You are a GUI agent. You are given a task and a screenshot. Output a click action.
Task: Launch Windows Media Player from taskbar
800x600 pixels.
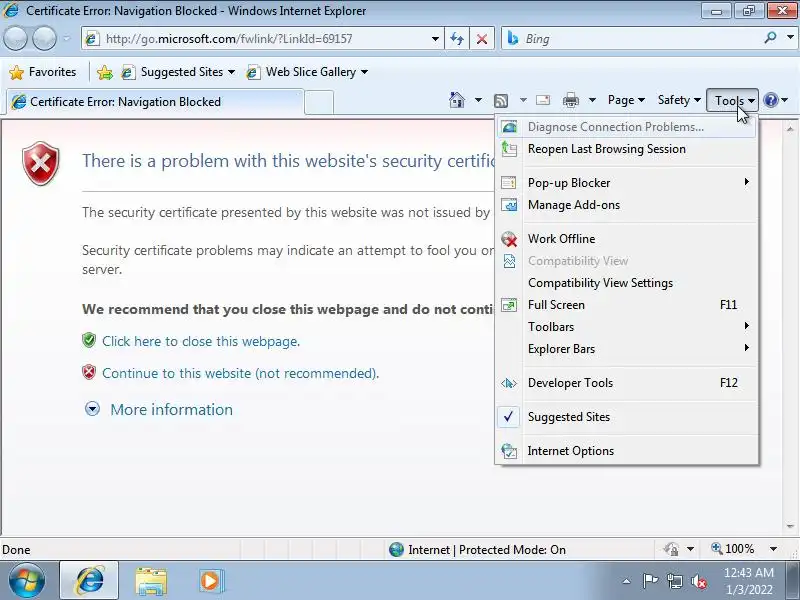click(210, 581)
